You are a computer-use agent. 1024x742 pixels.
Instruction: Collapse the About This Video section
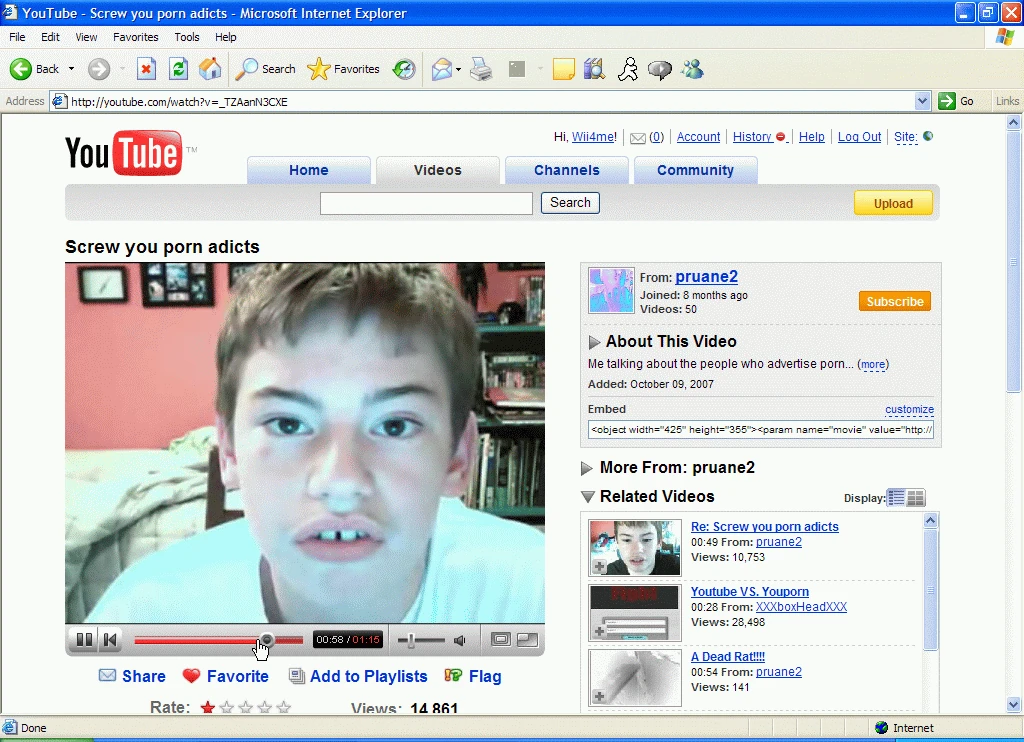pos(594,342)
